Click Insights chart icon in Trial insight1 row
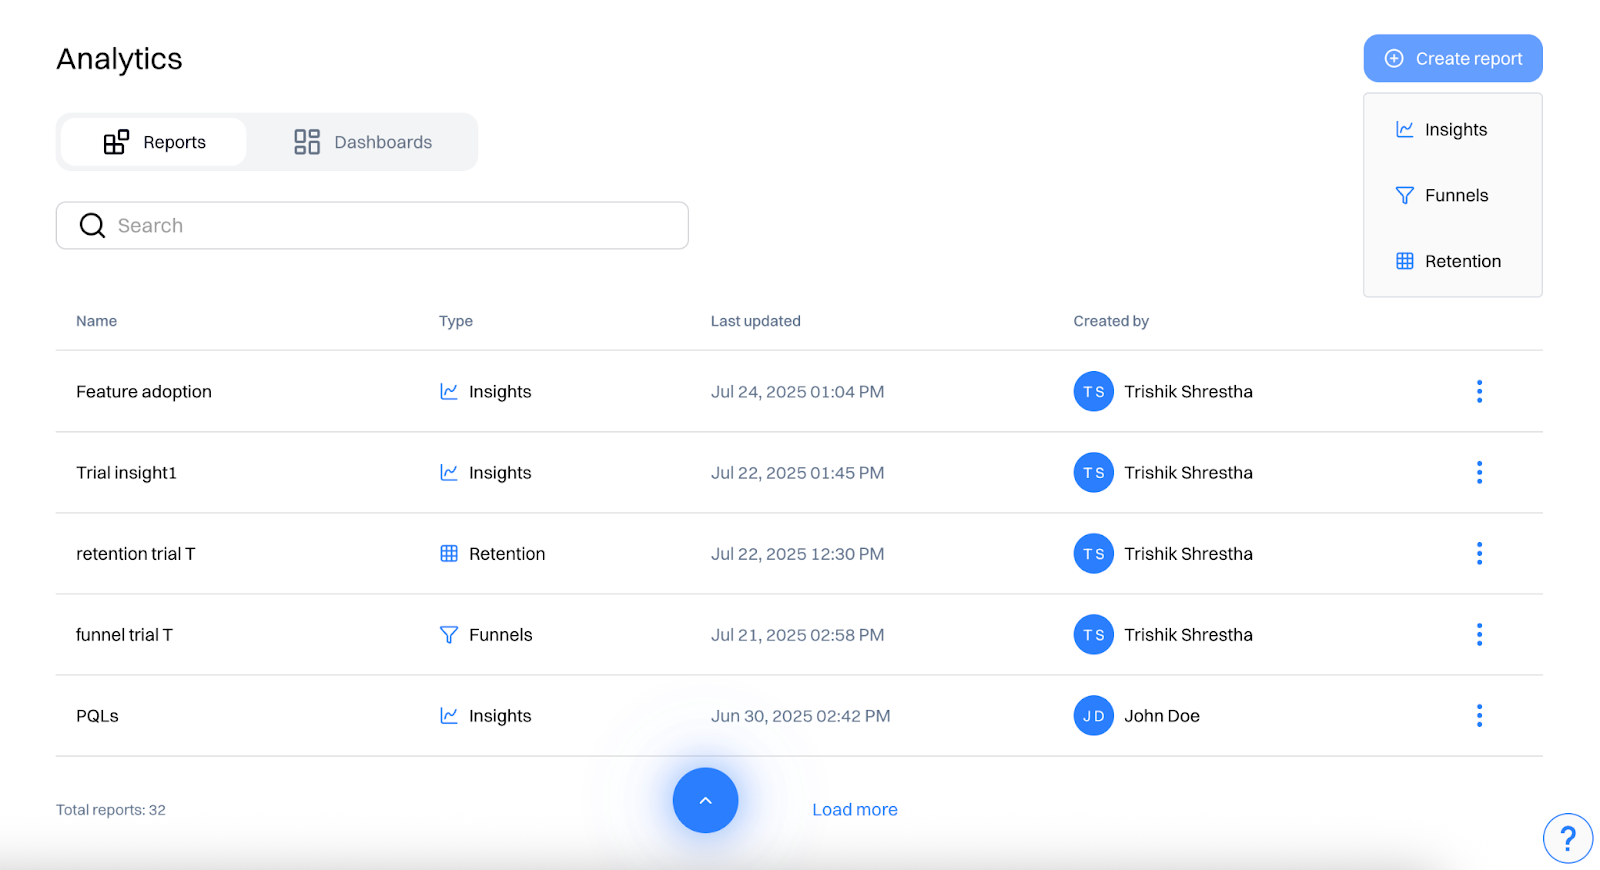This screenshot has width=1600, height=870. [449, 473]
